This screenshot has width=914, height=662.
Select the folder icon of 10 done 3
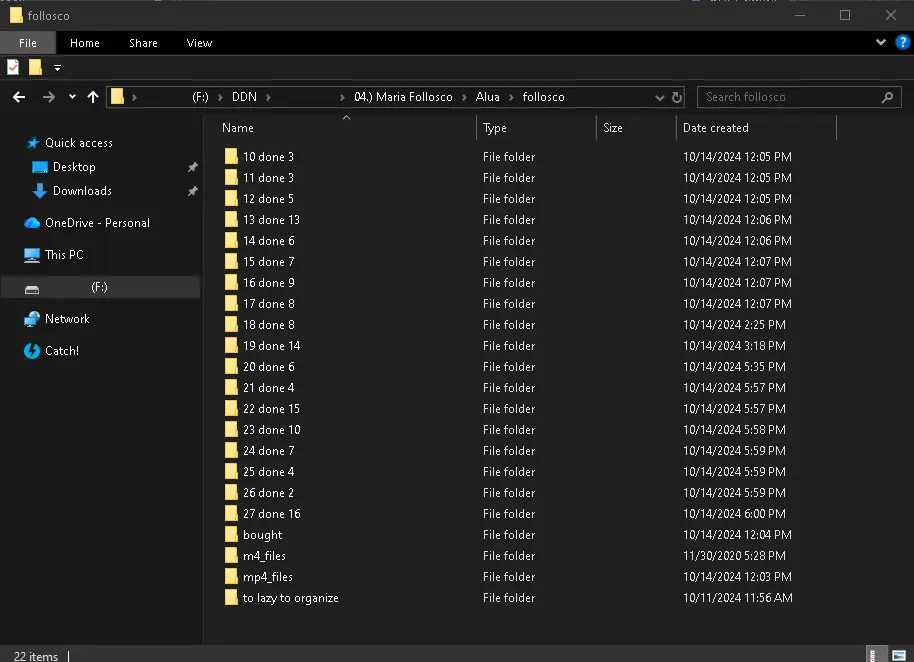point(231,156)
